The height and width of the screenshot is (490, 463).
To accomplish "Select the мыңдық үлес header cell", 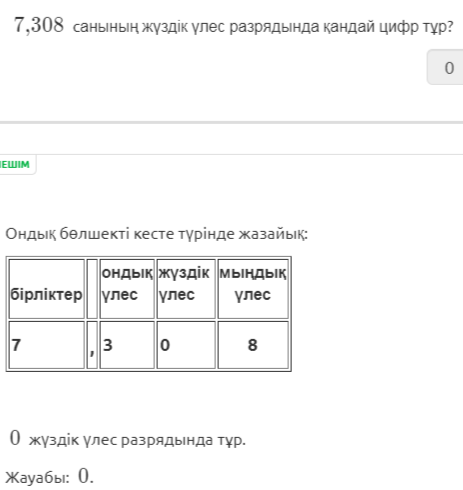I will (x=253, y=289).
